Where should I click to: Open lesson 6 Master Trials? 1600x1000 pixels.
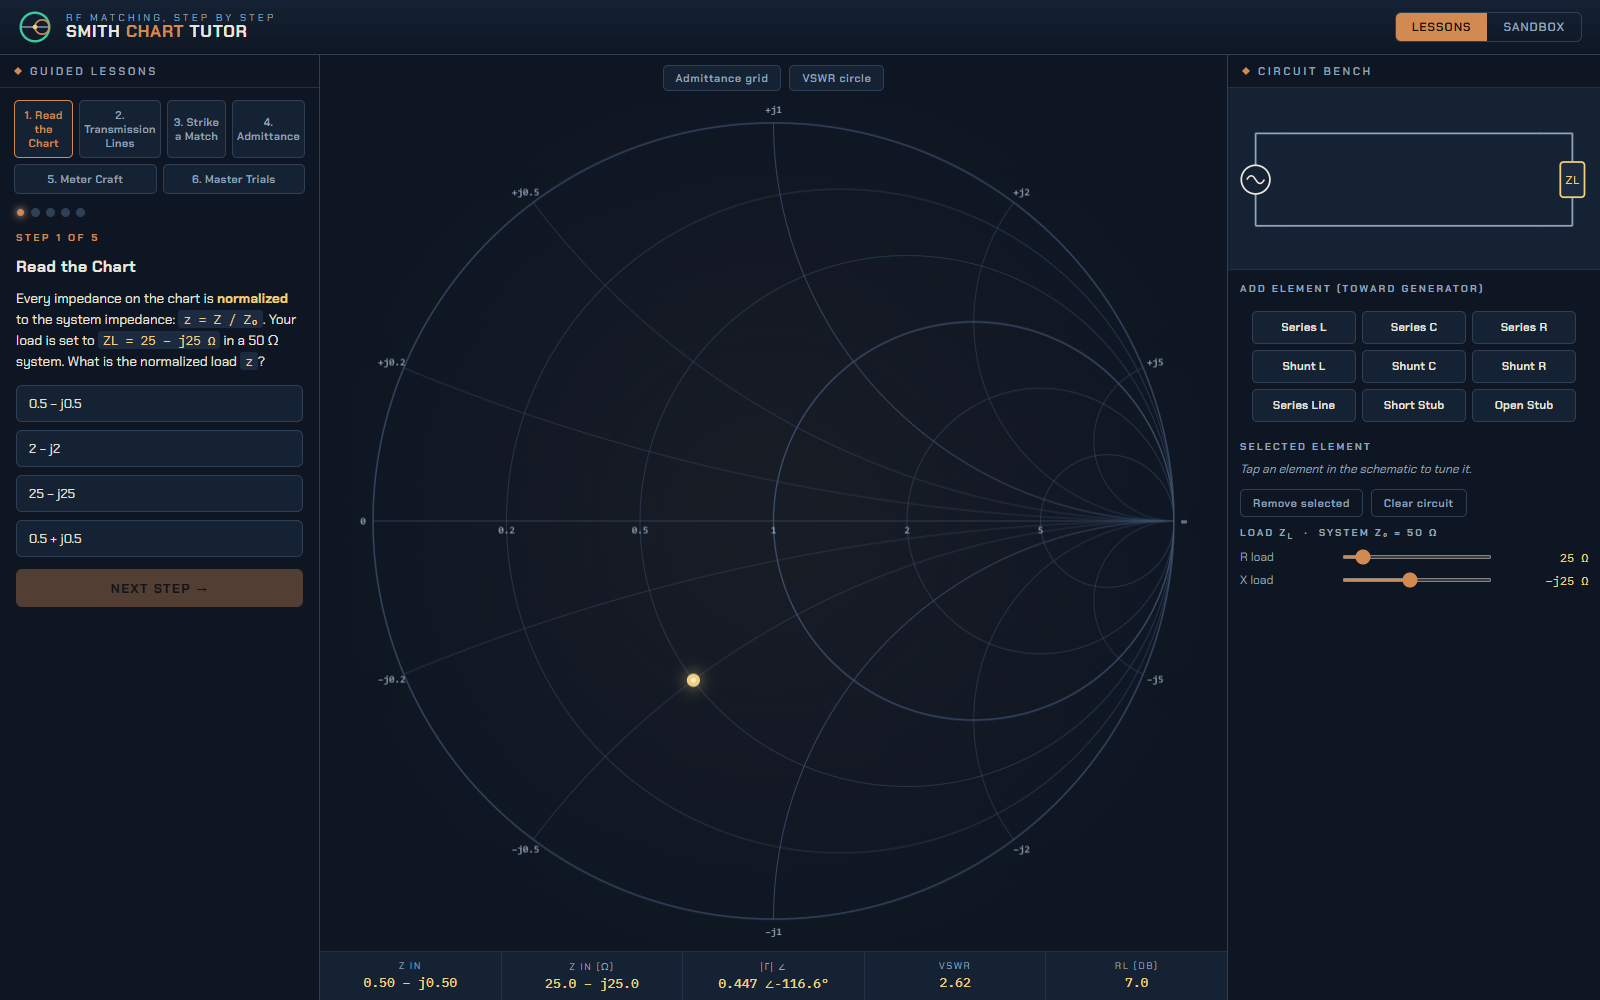pyautogui.click(x=234, y=179)
